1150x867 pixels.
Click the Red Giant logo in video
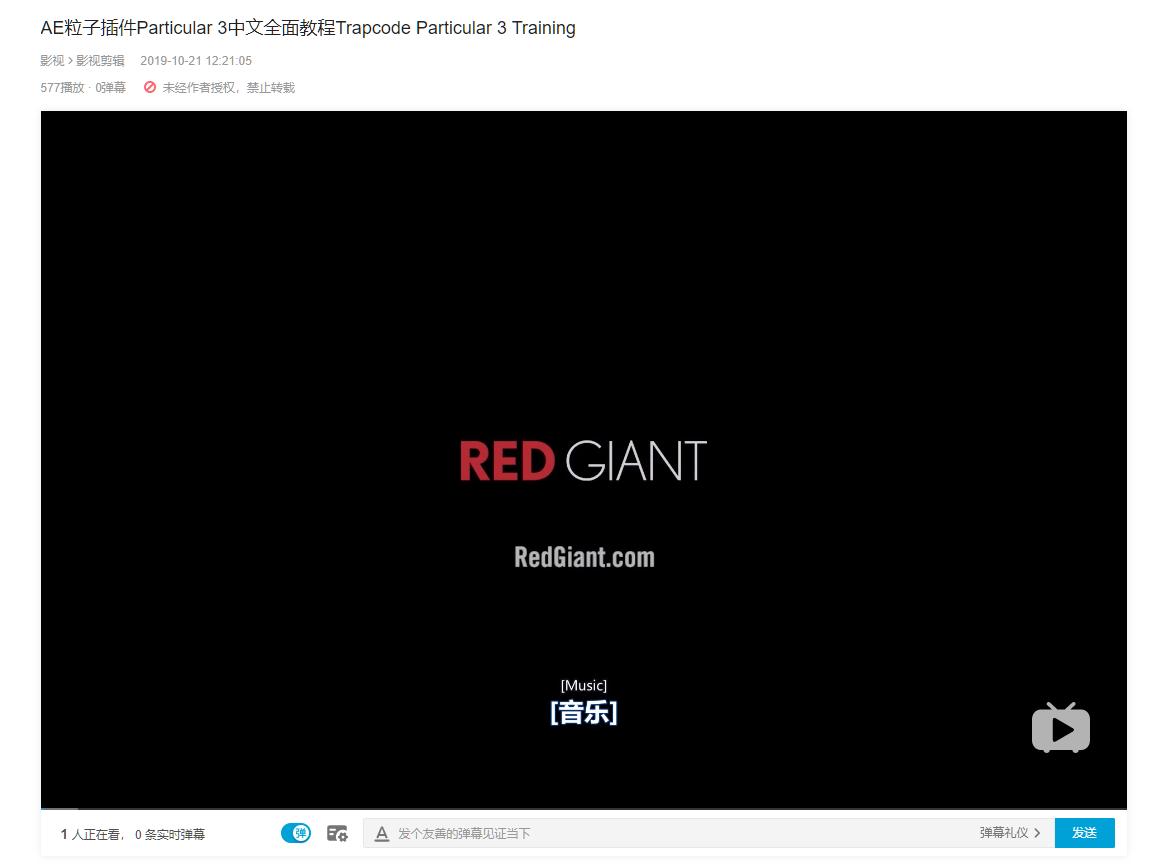point(583,461)
